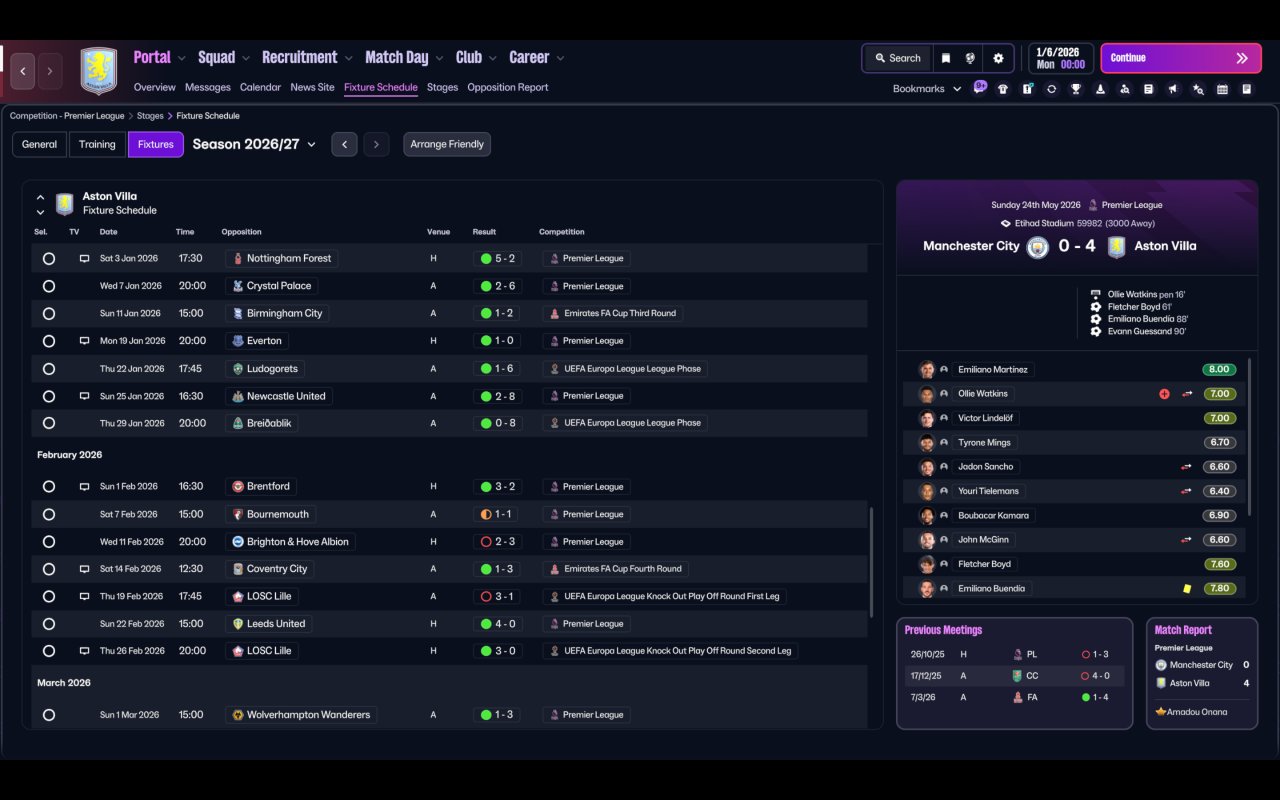
Task: Click the Search button
Action: coord(897,58)
